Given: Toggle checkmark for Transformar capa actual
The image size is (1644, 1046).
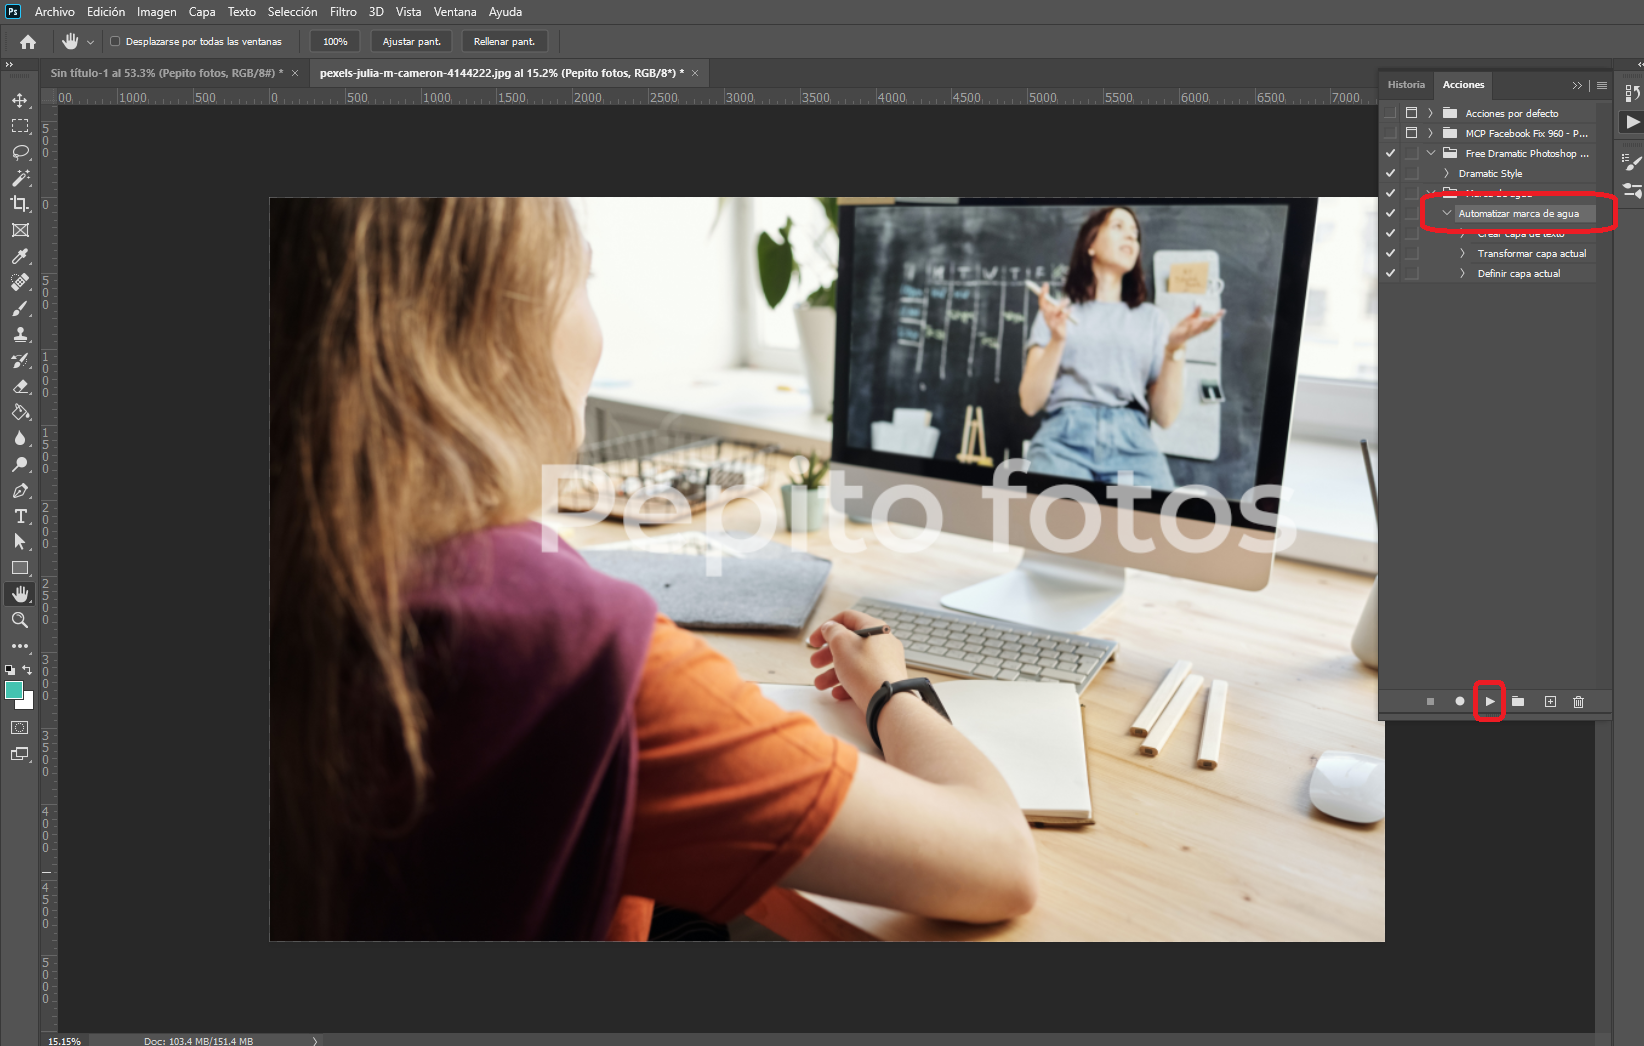Looking at the screenshot, I should point(1390,254).
